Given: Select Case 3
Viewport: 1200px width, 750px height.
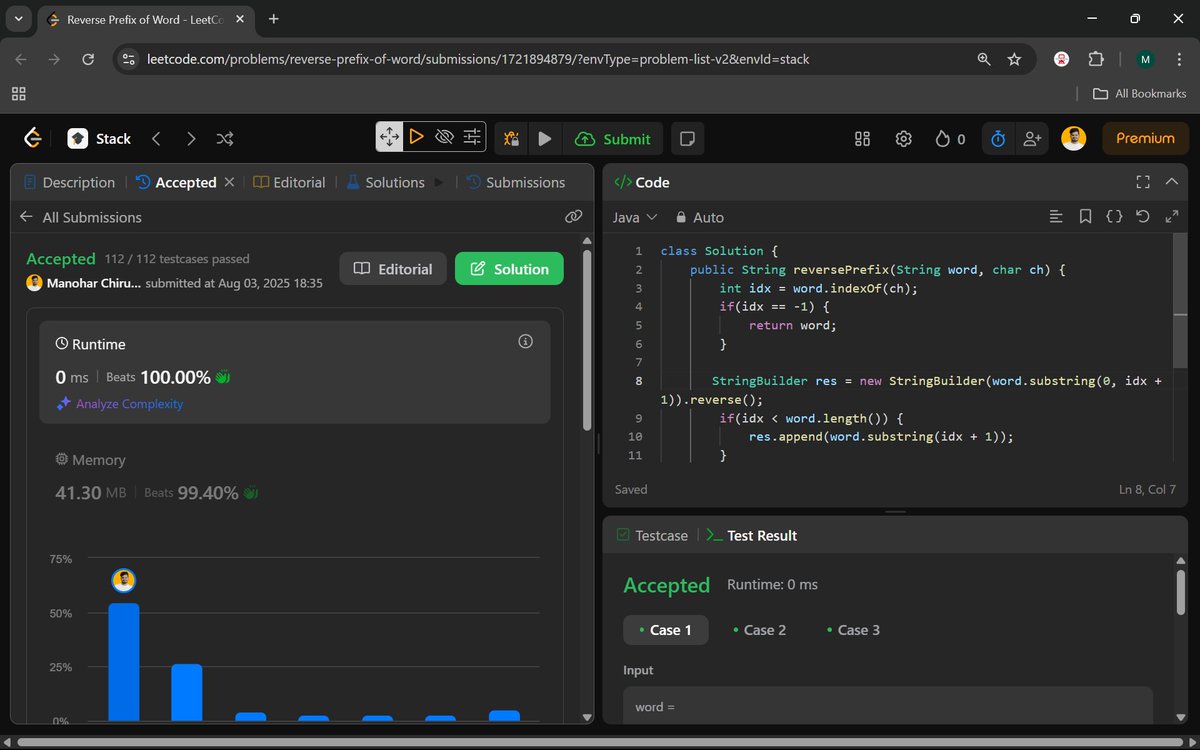Looking at the screenshot, I should (x=853, y=630).
